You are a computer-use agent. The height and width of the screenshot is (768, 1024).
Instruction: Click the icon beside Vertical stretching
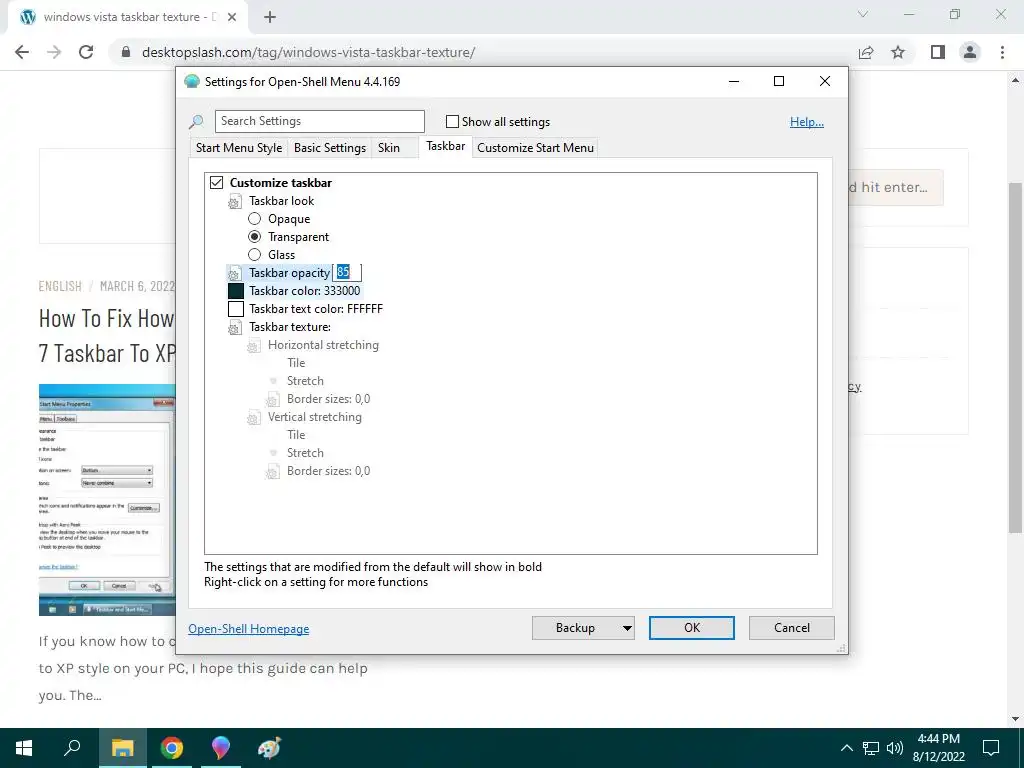click(253, 418)
